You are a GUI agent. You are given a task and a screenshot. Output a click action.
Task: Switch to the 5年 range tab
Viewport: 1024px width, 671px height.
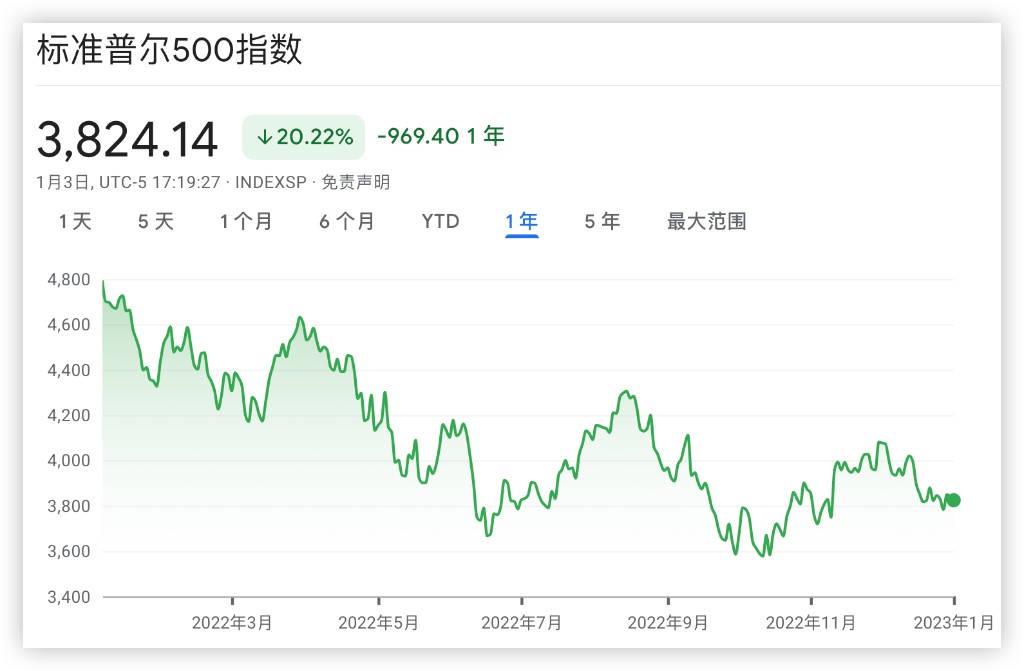point(602,221)
